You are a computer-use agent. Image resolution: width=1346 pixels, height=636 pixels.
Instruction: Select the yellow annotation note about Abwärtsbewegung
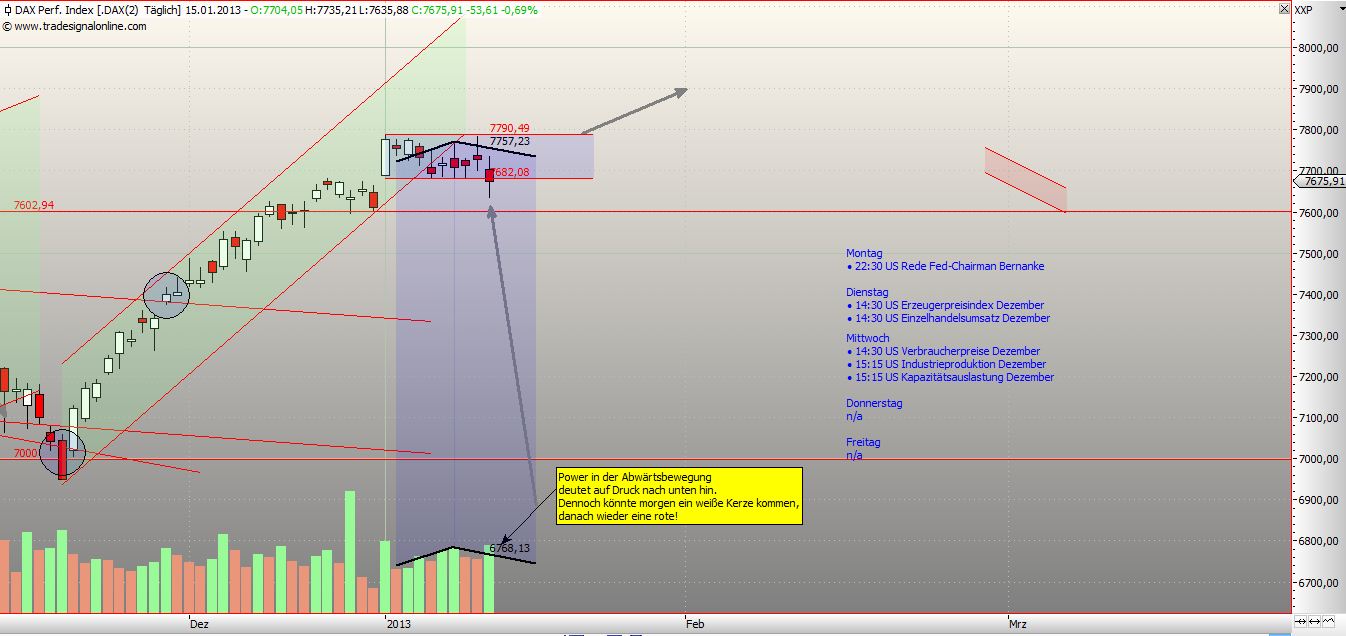click(x=679, y=496)
